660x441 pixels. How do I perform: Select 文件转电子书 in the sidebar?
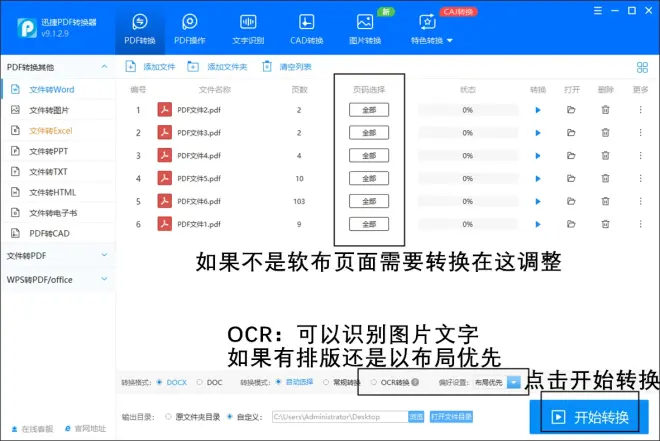pos(58,213)
